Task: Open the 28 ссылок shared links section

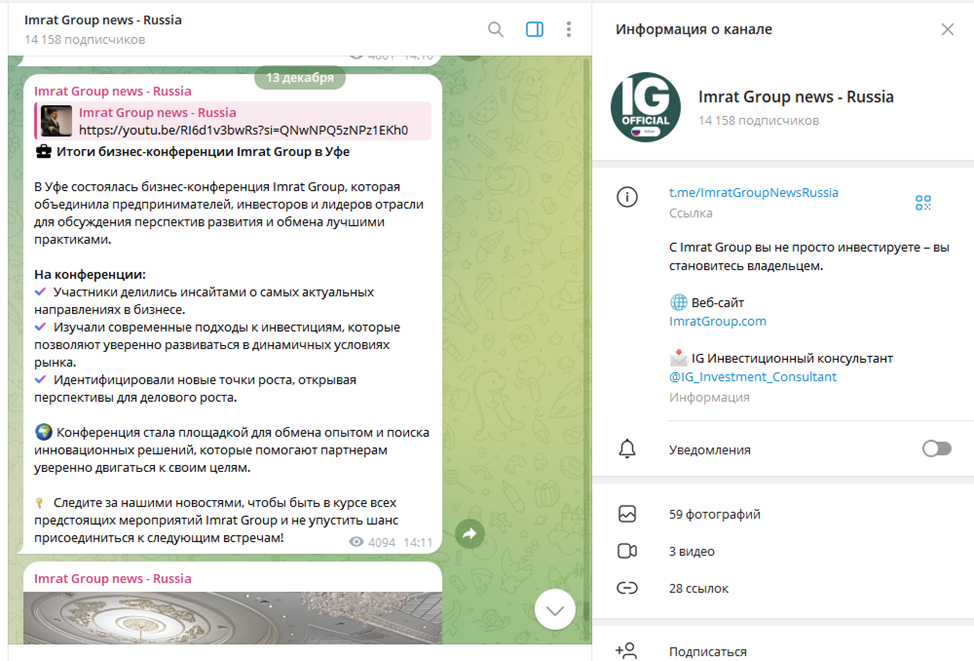Action: point(698,588)
